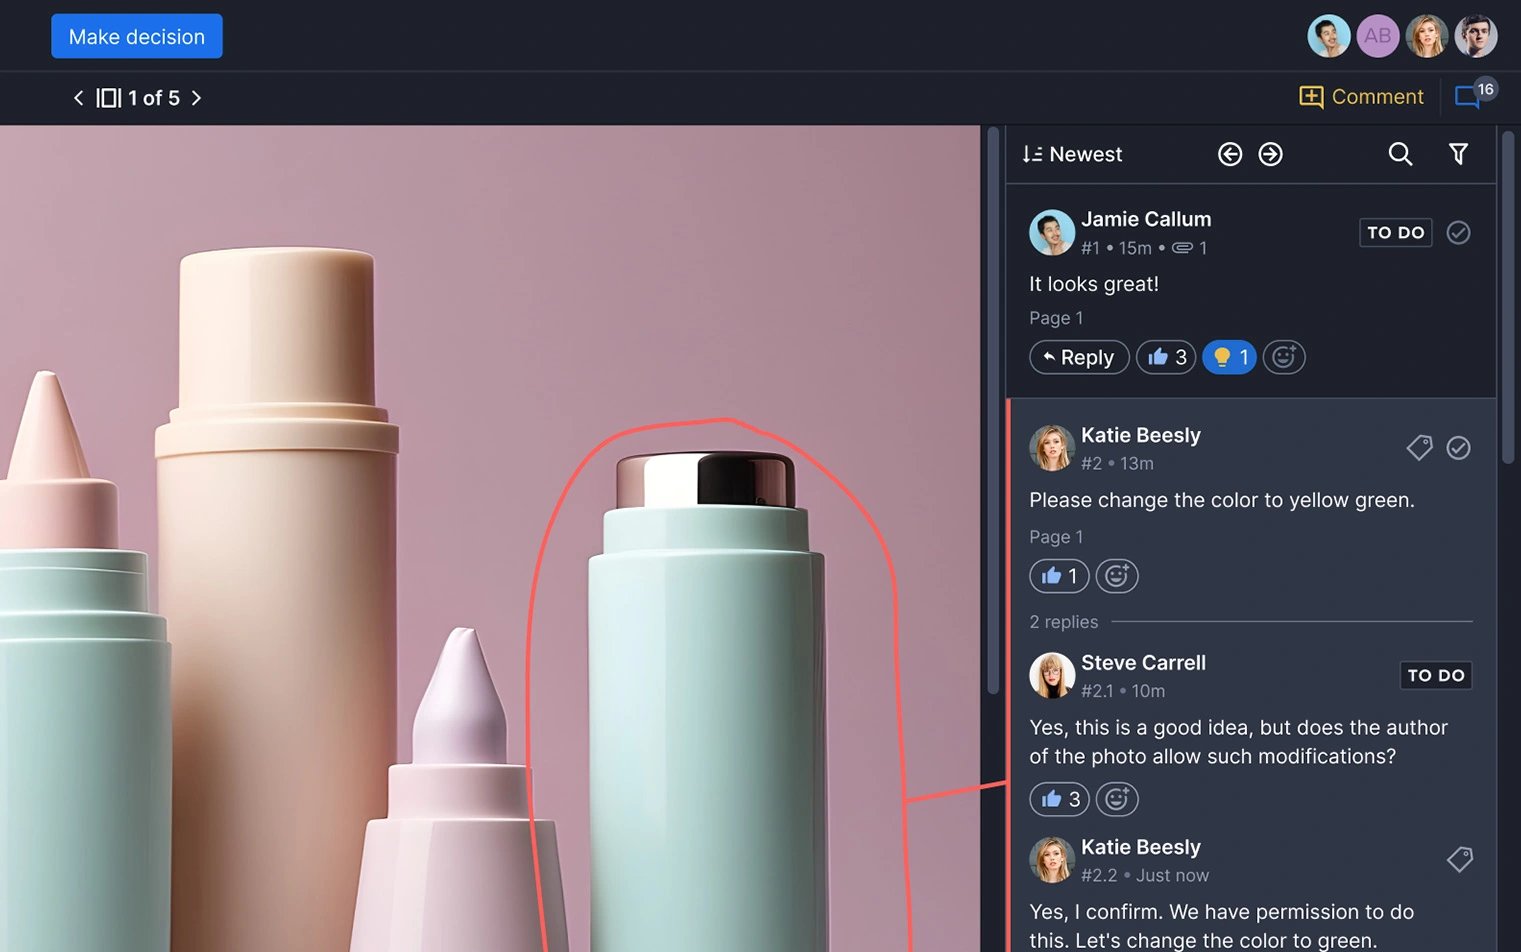Open the comment filter funnel
This screenshot has height=952, width=1521.
(x=1458, y=154)
